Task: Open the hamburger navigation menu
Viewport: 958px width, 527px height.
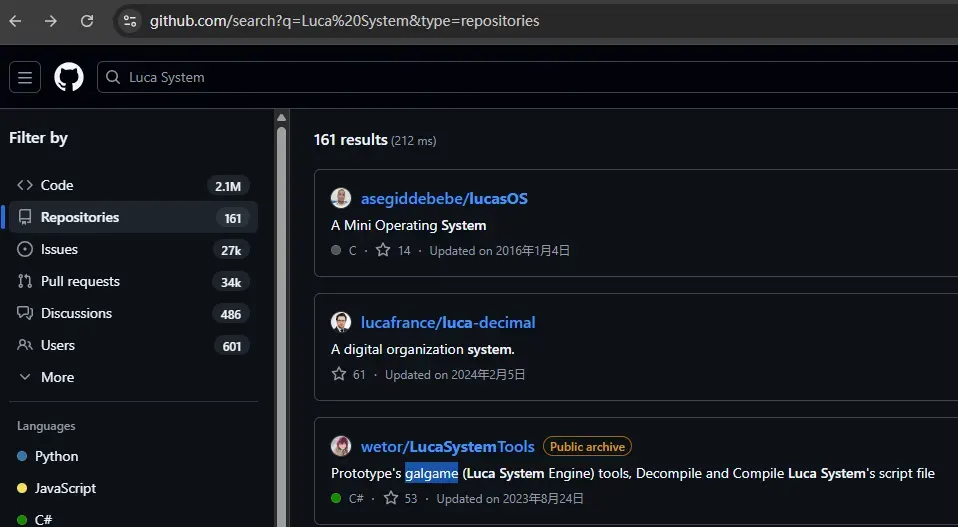Action: (x=25, y=78)
